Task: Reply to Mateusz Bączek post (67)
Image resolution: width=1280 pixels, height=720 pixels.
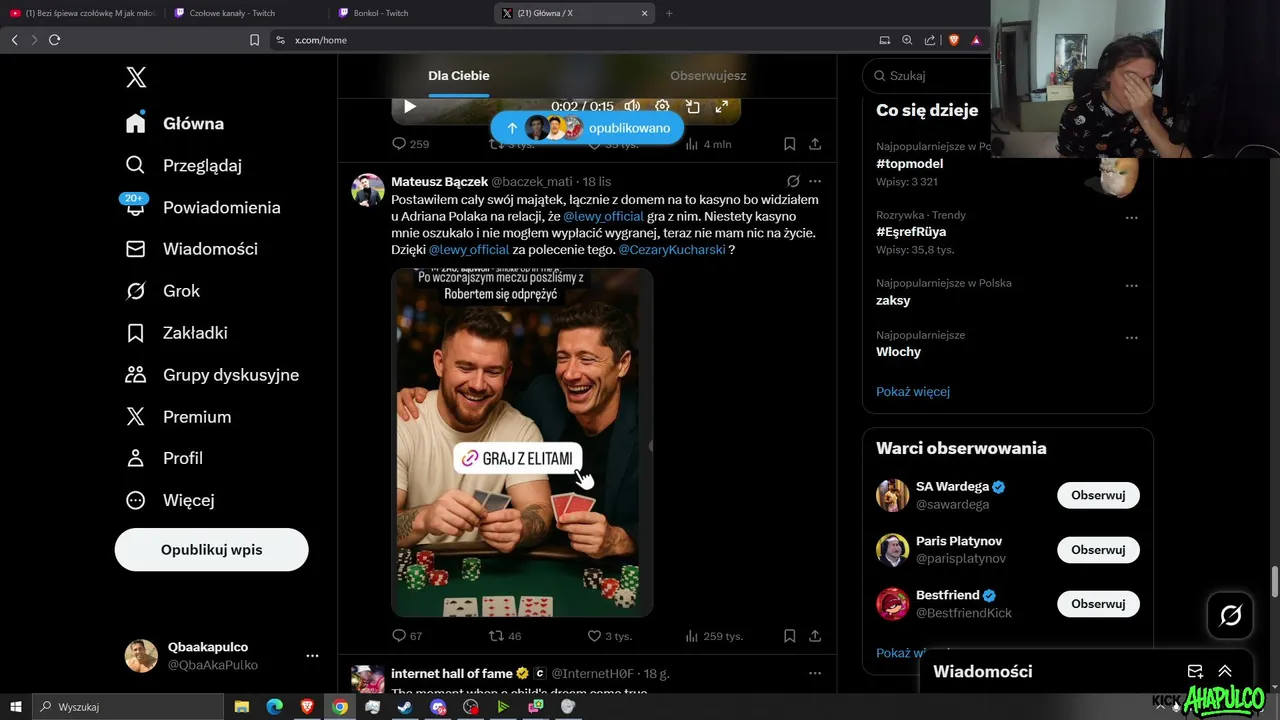Action: [x=407, y=636]
